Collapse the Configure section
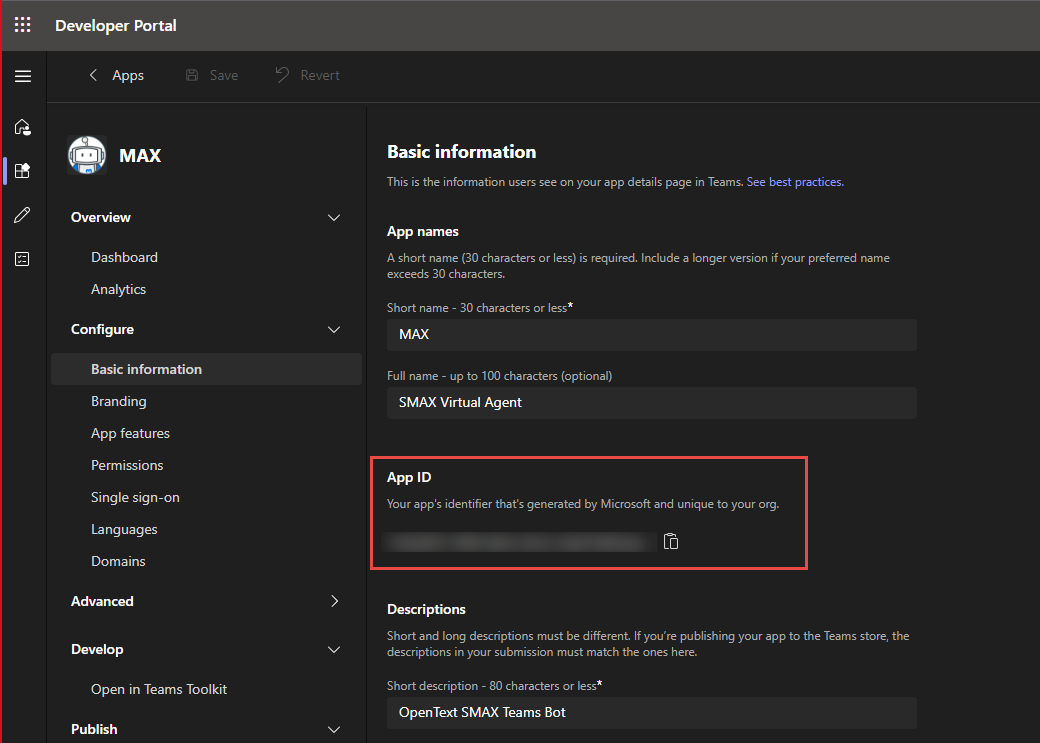This screenshot has width=1040, height=743. click(x=334, y=329)
